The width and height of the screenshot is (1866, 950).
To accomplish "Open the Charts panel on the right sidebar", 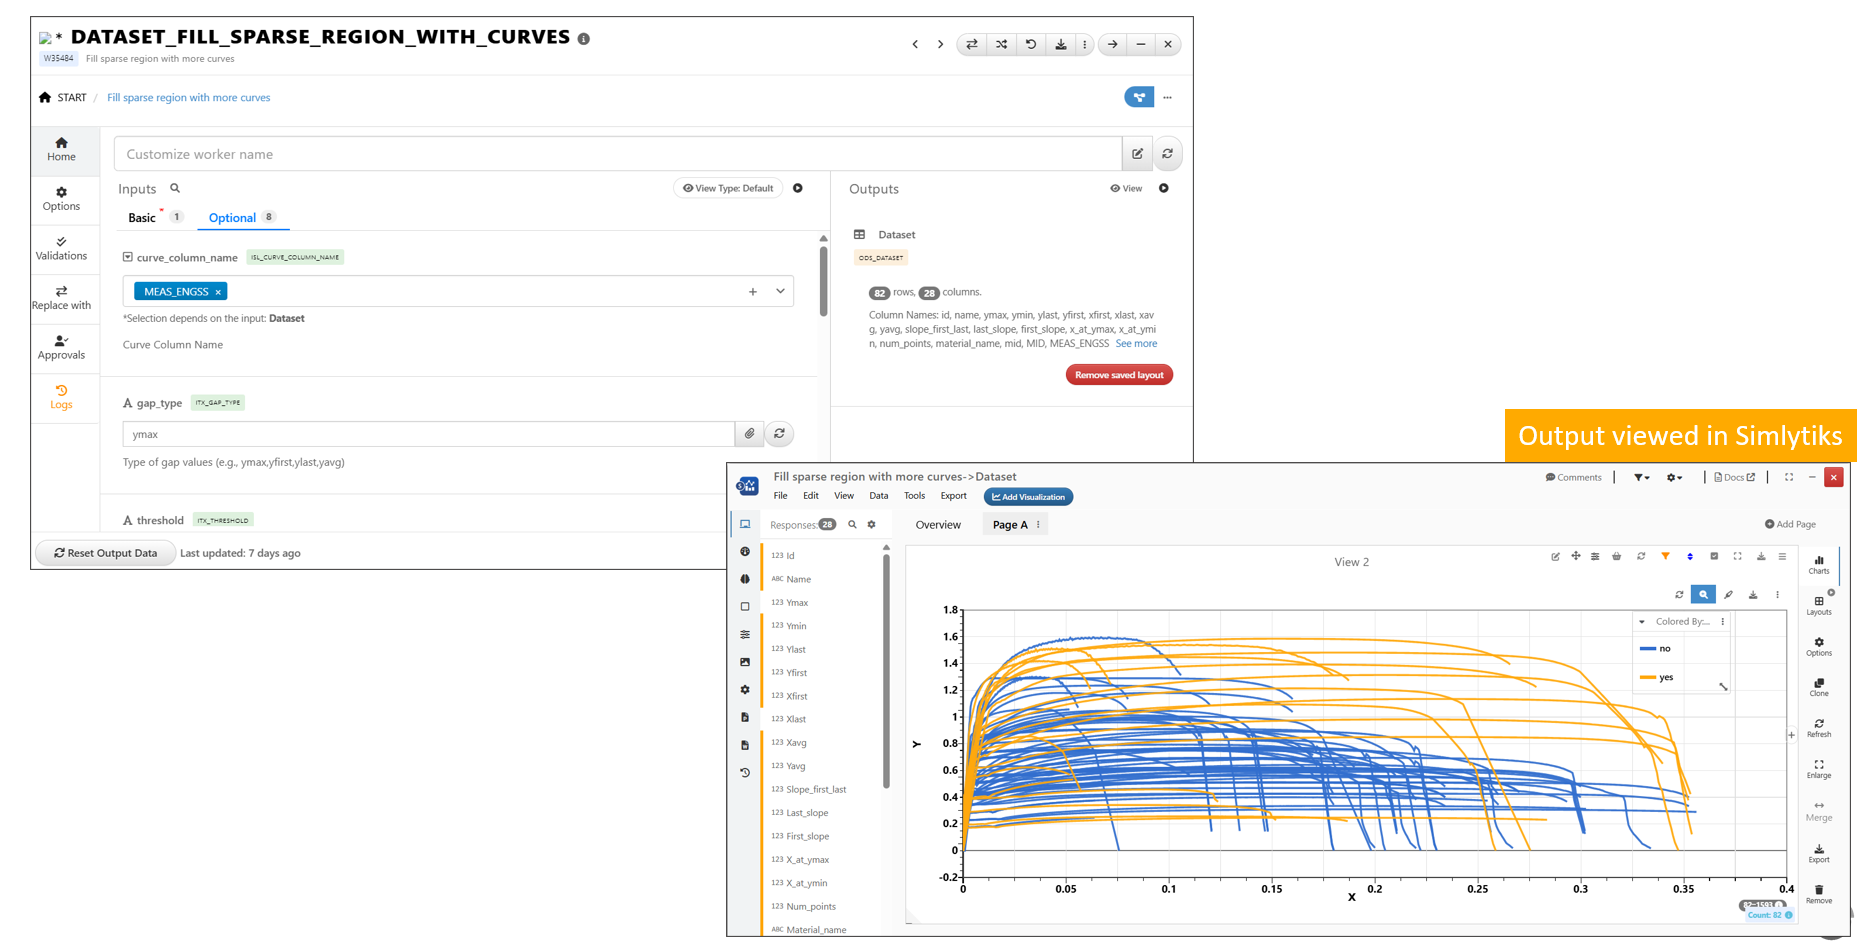I will tap(1818, 565).
